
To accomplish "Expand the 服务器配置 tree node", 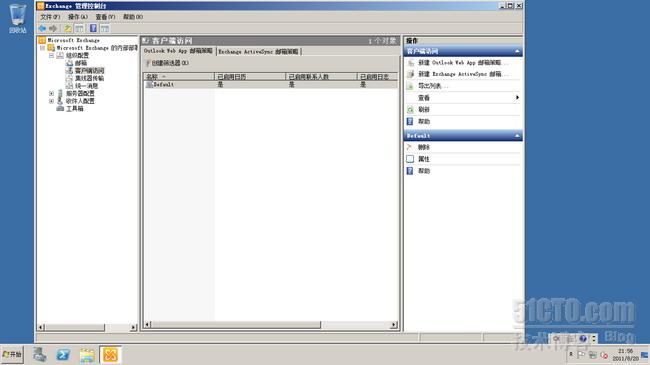I will pyautogui.click(x=51, y=94).
